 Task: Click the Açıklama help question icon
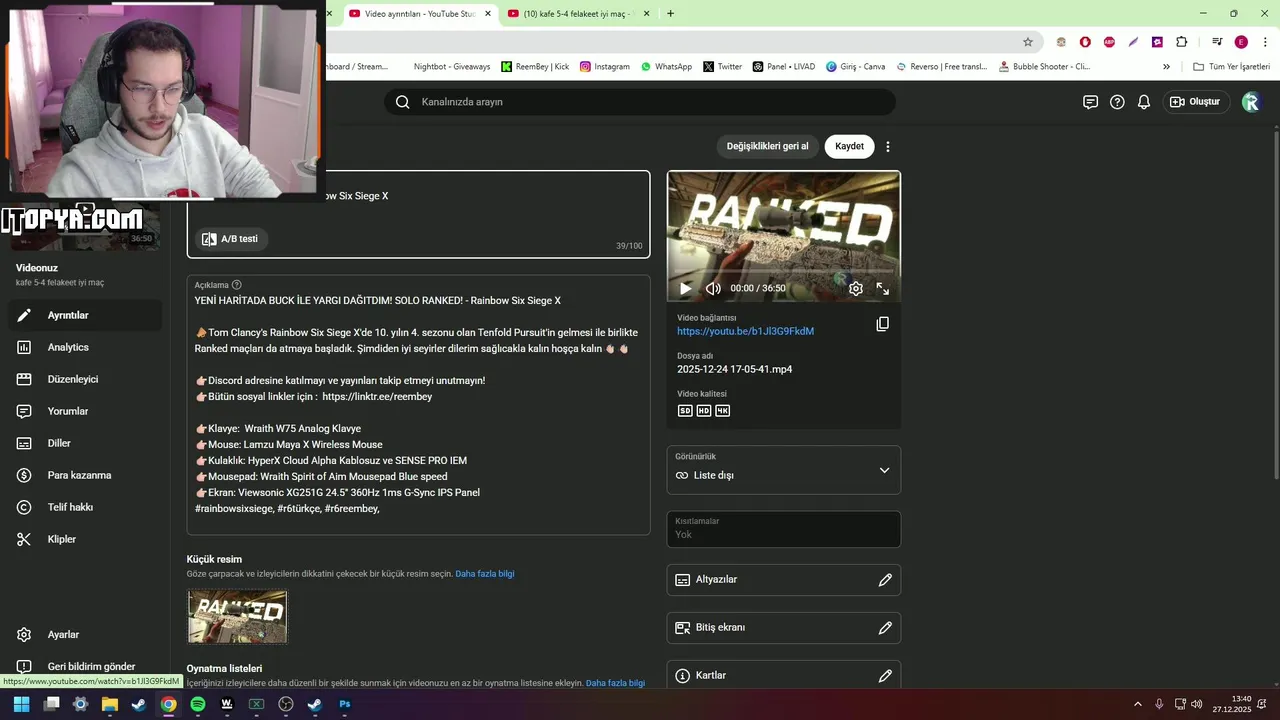pyautogui.click(x=236, y=285)
